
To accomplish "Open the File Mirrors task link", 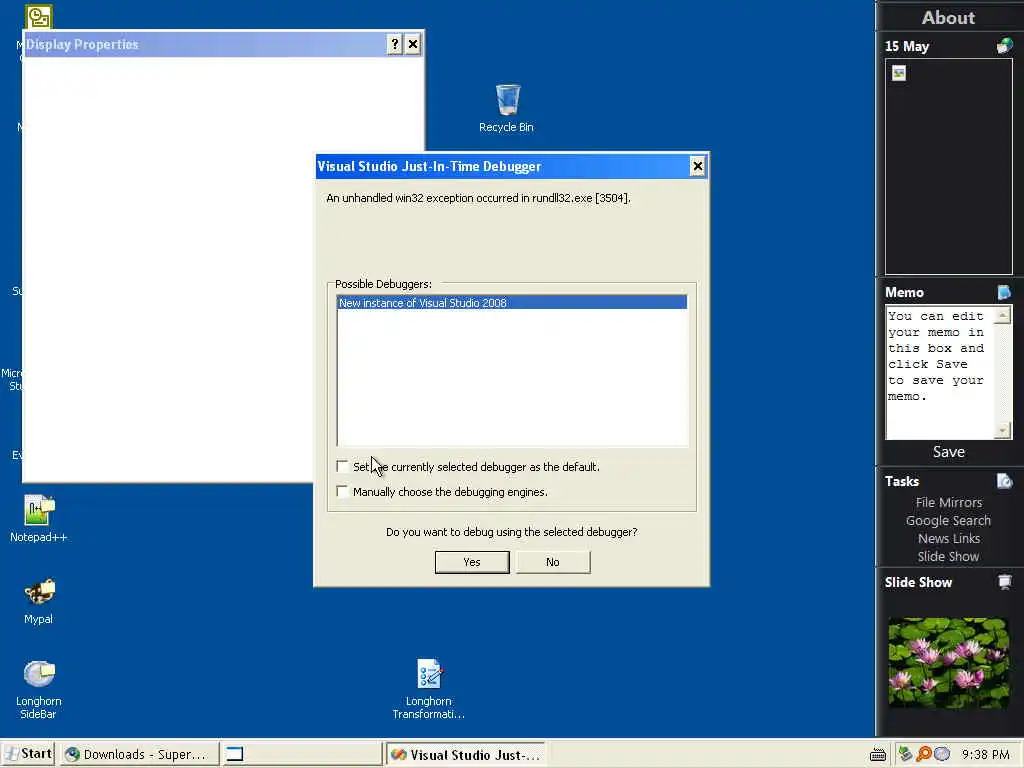I will [x=948, y=502].
